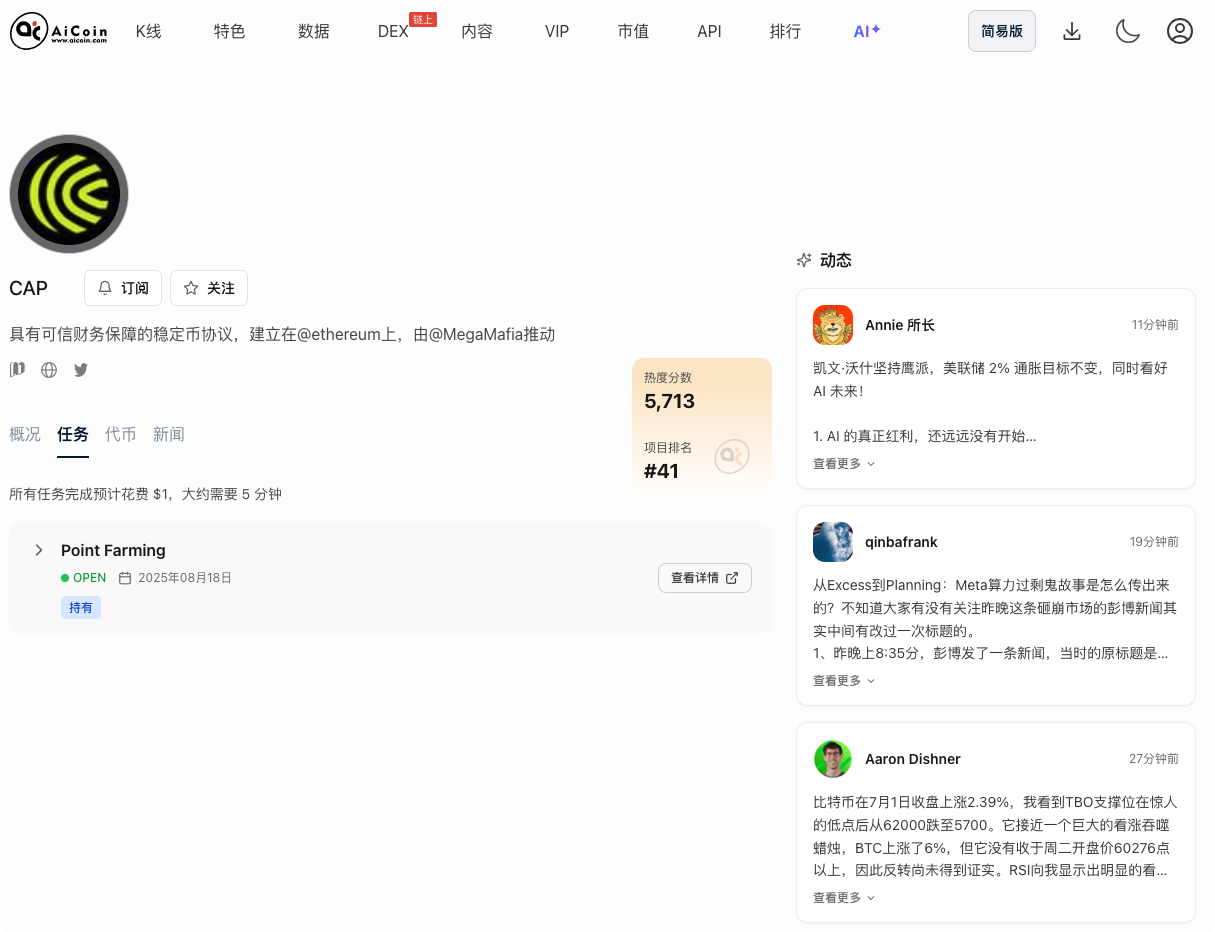Screen dimensions: 1215x932
Task: Click the star follow button 关注
Action: point(209,288)
